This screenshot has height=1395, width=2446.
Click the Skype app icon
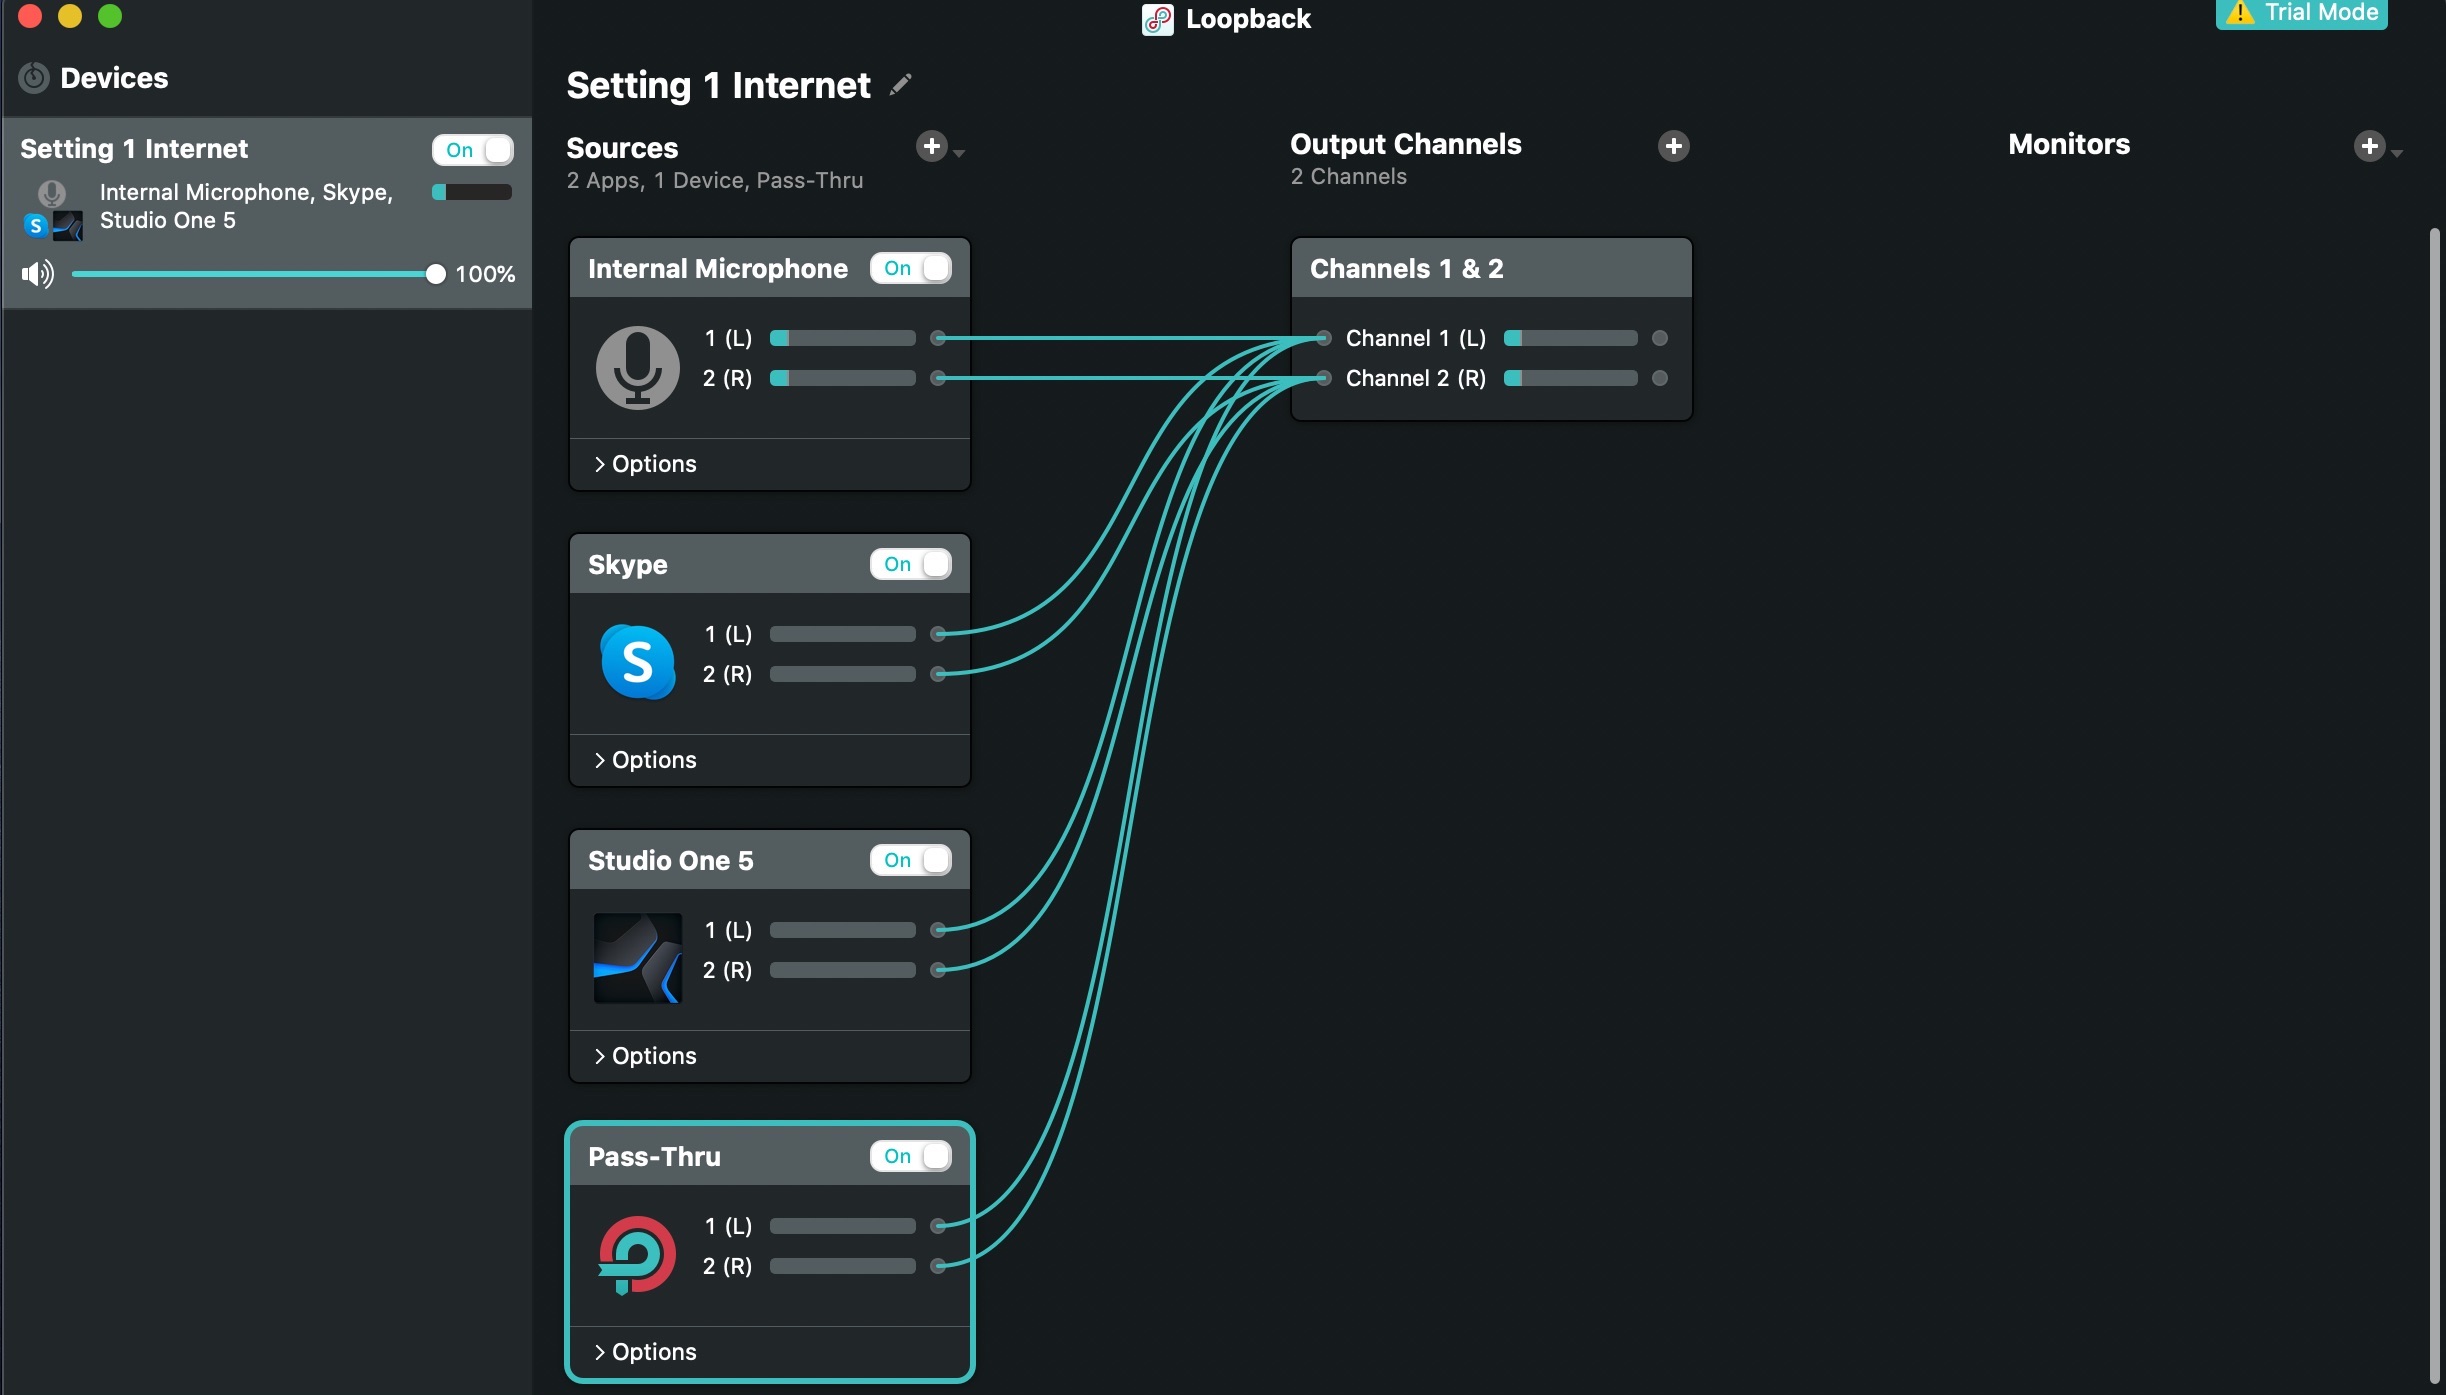(x=637, y=662)
